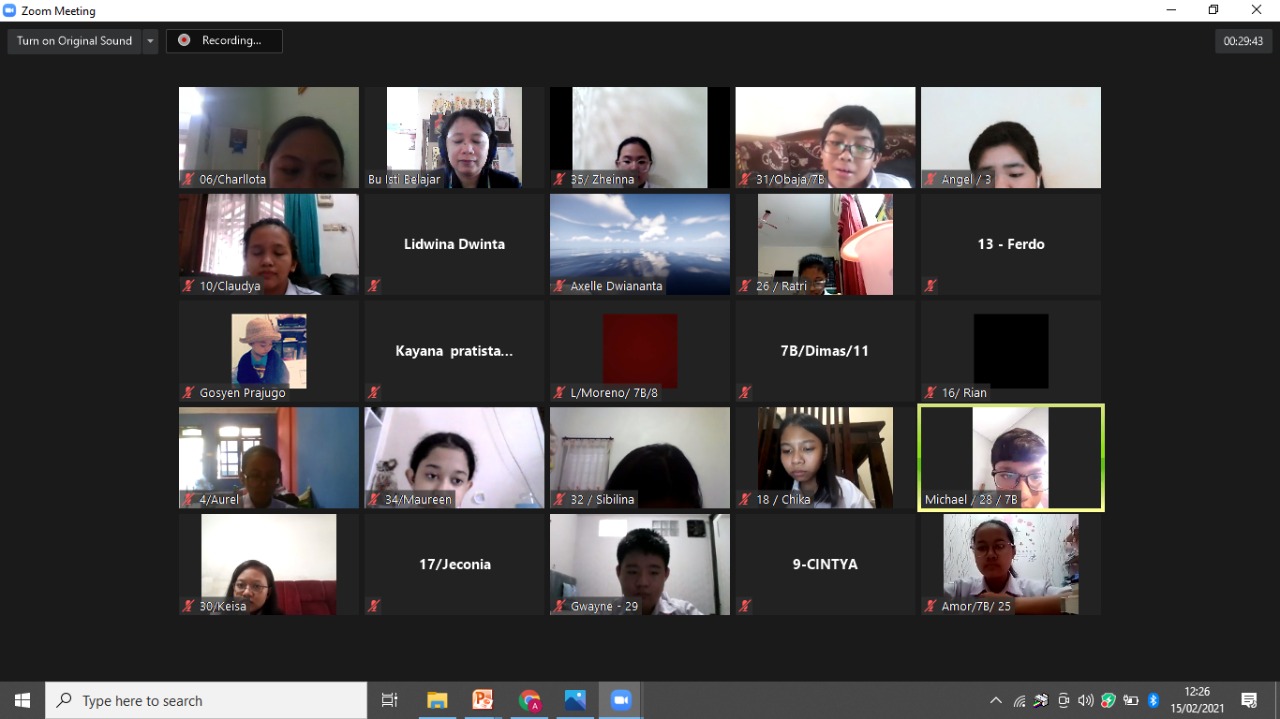The height and width of the screenshot is (719, 1280).
Task: Click muted mic icon on Gwayne - 29
Action: (560, 606)
